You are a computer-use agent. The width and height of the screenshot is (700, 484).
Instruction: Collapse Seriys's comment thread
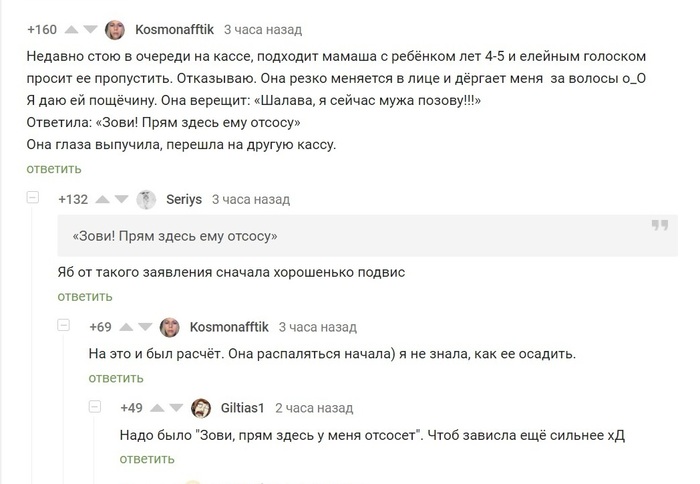pos(33,198)
